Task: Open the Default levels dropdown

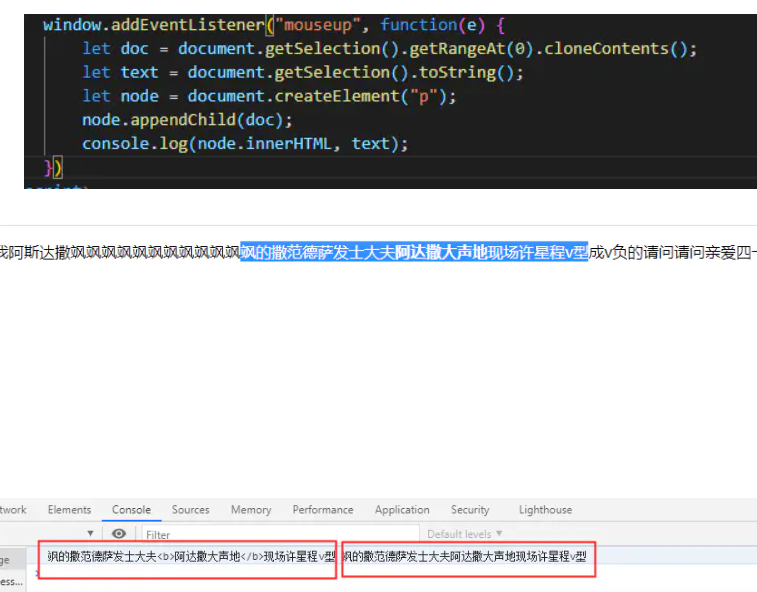Action: (464, 534)
